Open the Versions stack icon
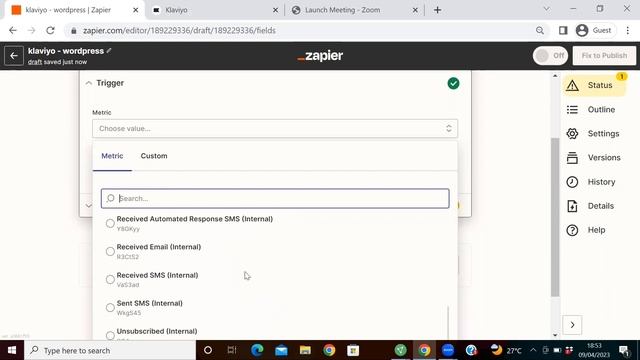This screenshot has width=640, height=360. [572, 158]
